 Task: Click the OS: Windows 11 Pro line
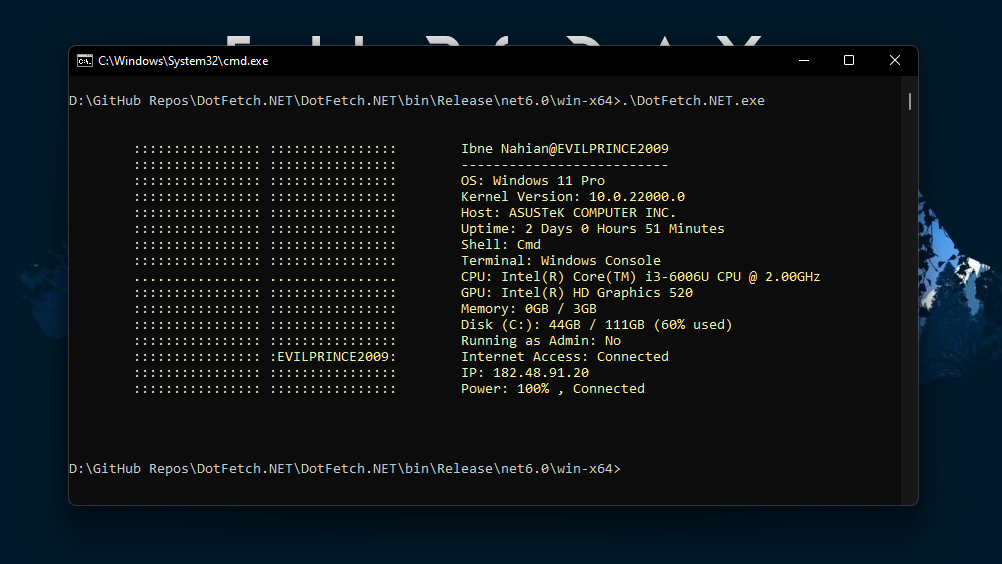[x=533, y=181]
